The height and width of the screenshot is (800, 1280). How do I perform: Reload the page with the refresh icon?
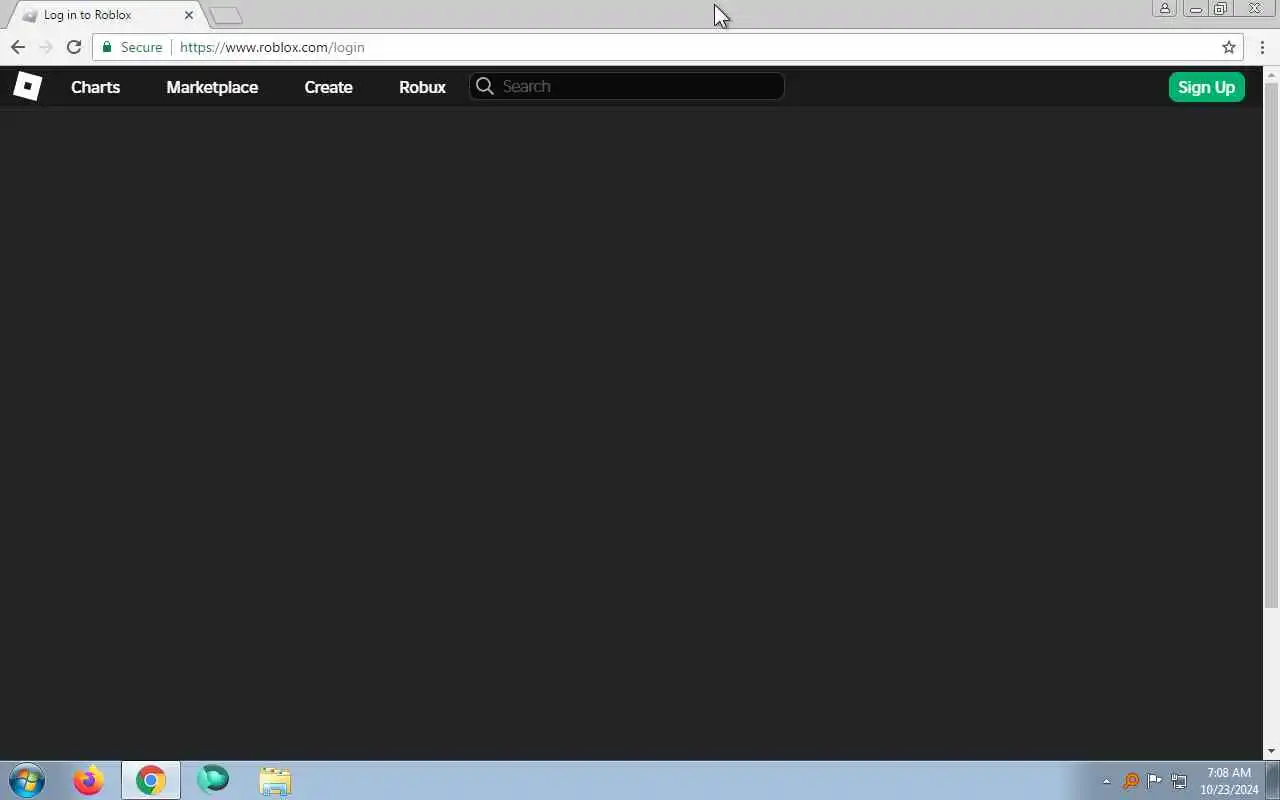tap(74, 47)
